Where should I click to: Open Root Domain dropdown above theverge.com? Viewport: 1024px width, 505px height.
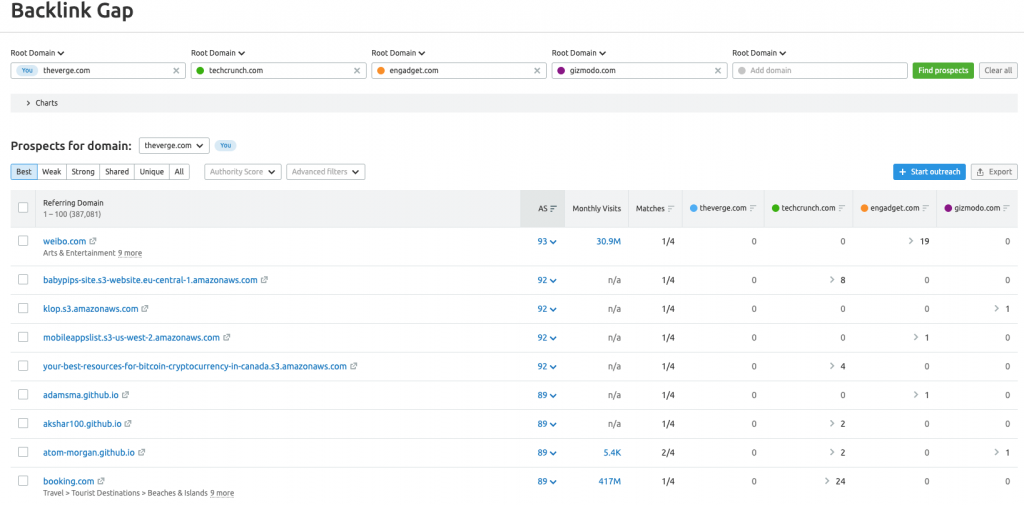(x=37, y=53)
